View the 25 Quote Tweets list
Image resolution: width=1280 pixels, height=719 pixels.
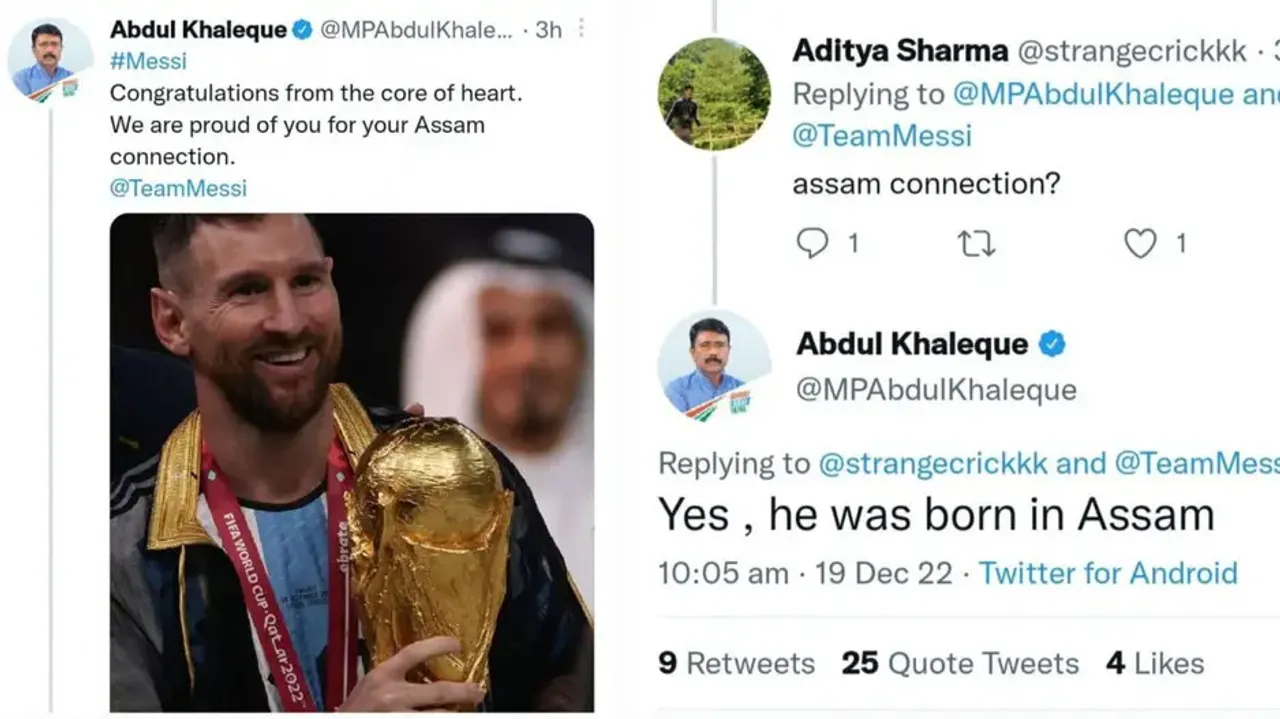click(x=960, y=663)
